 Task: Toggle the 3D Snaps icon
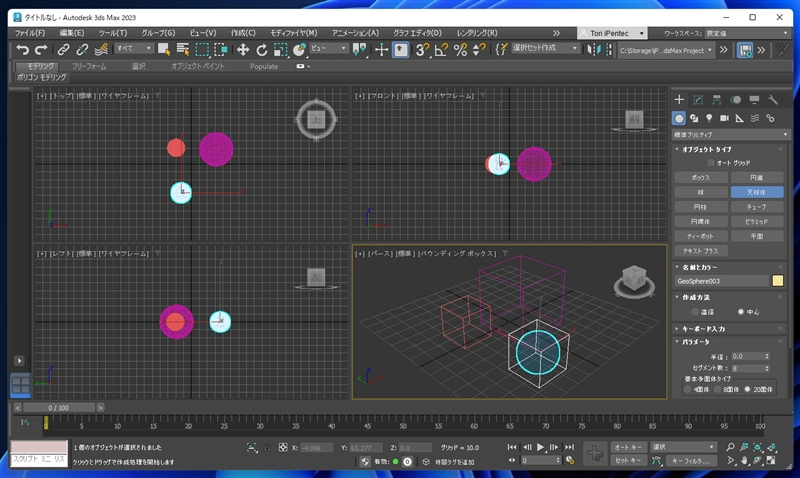pyautogui.click(x=422, y=49)
